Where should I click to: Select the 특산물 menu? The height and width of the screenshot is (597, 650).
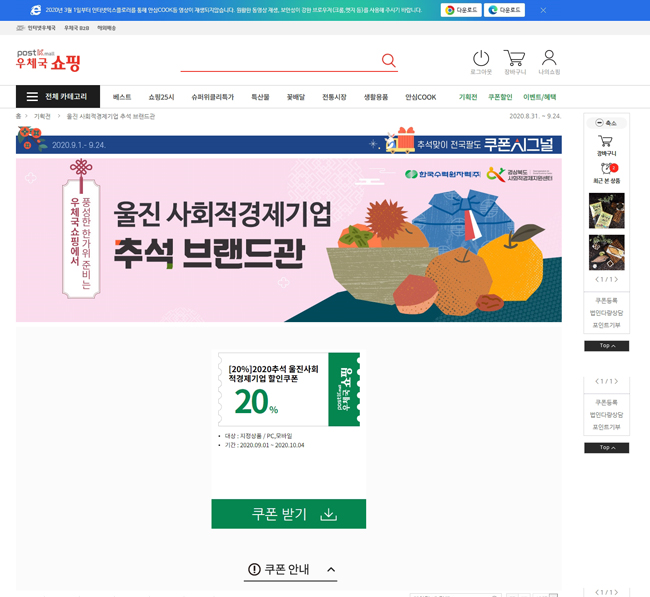point(260,97)
